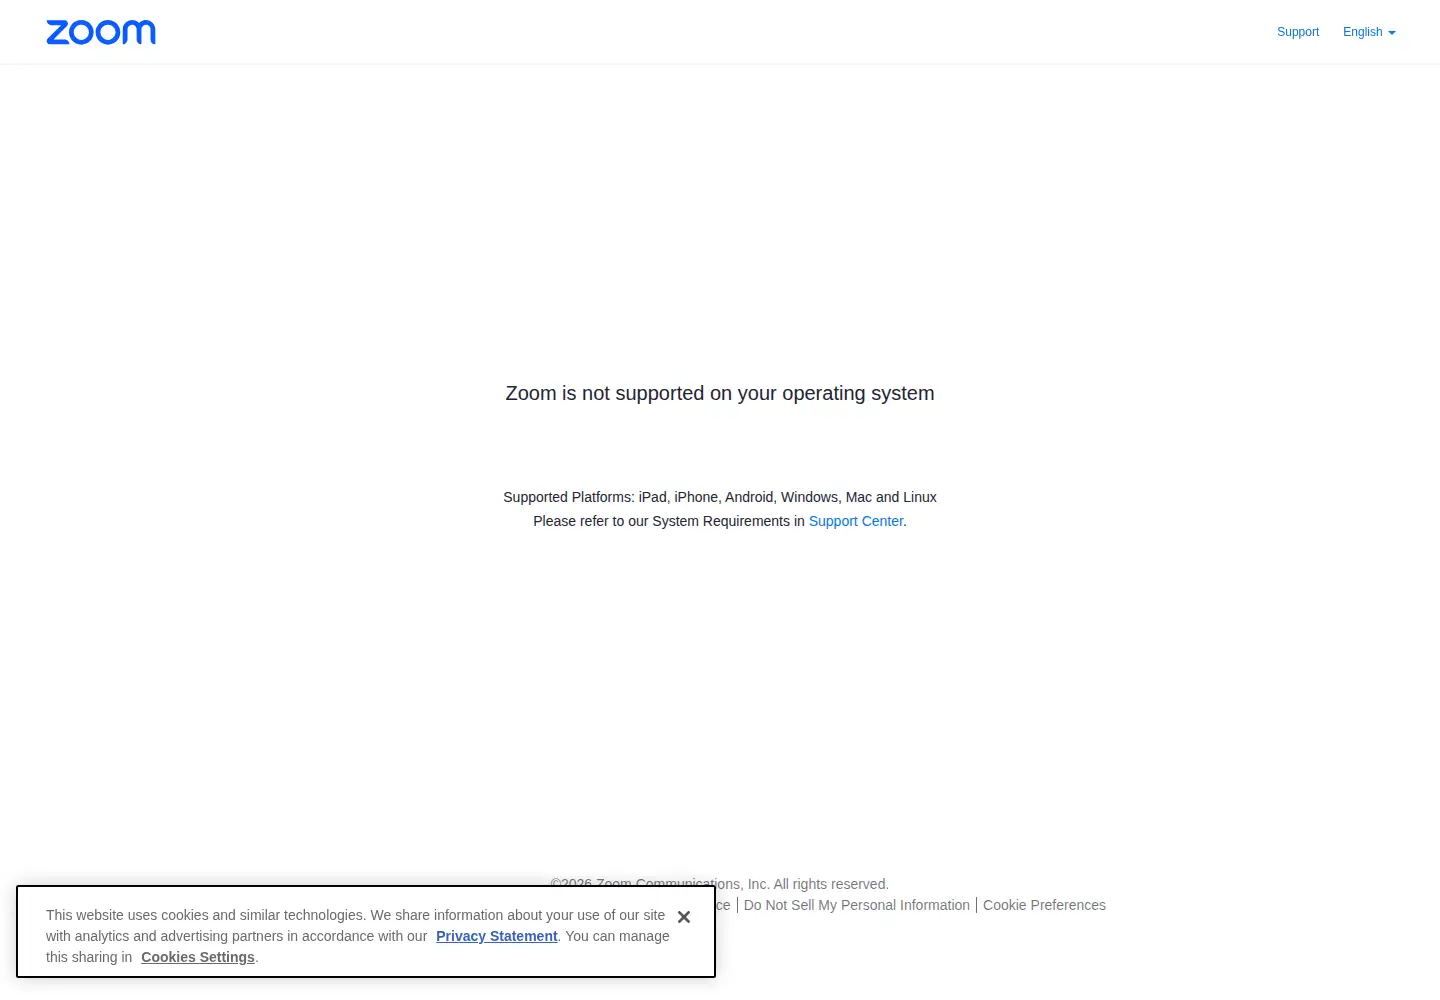
Task: Click the unsupported operating system heading
Action: coord(720,393)
